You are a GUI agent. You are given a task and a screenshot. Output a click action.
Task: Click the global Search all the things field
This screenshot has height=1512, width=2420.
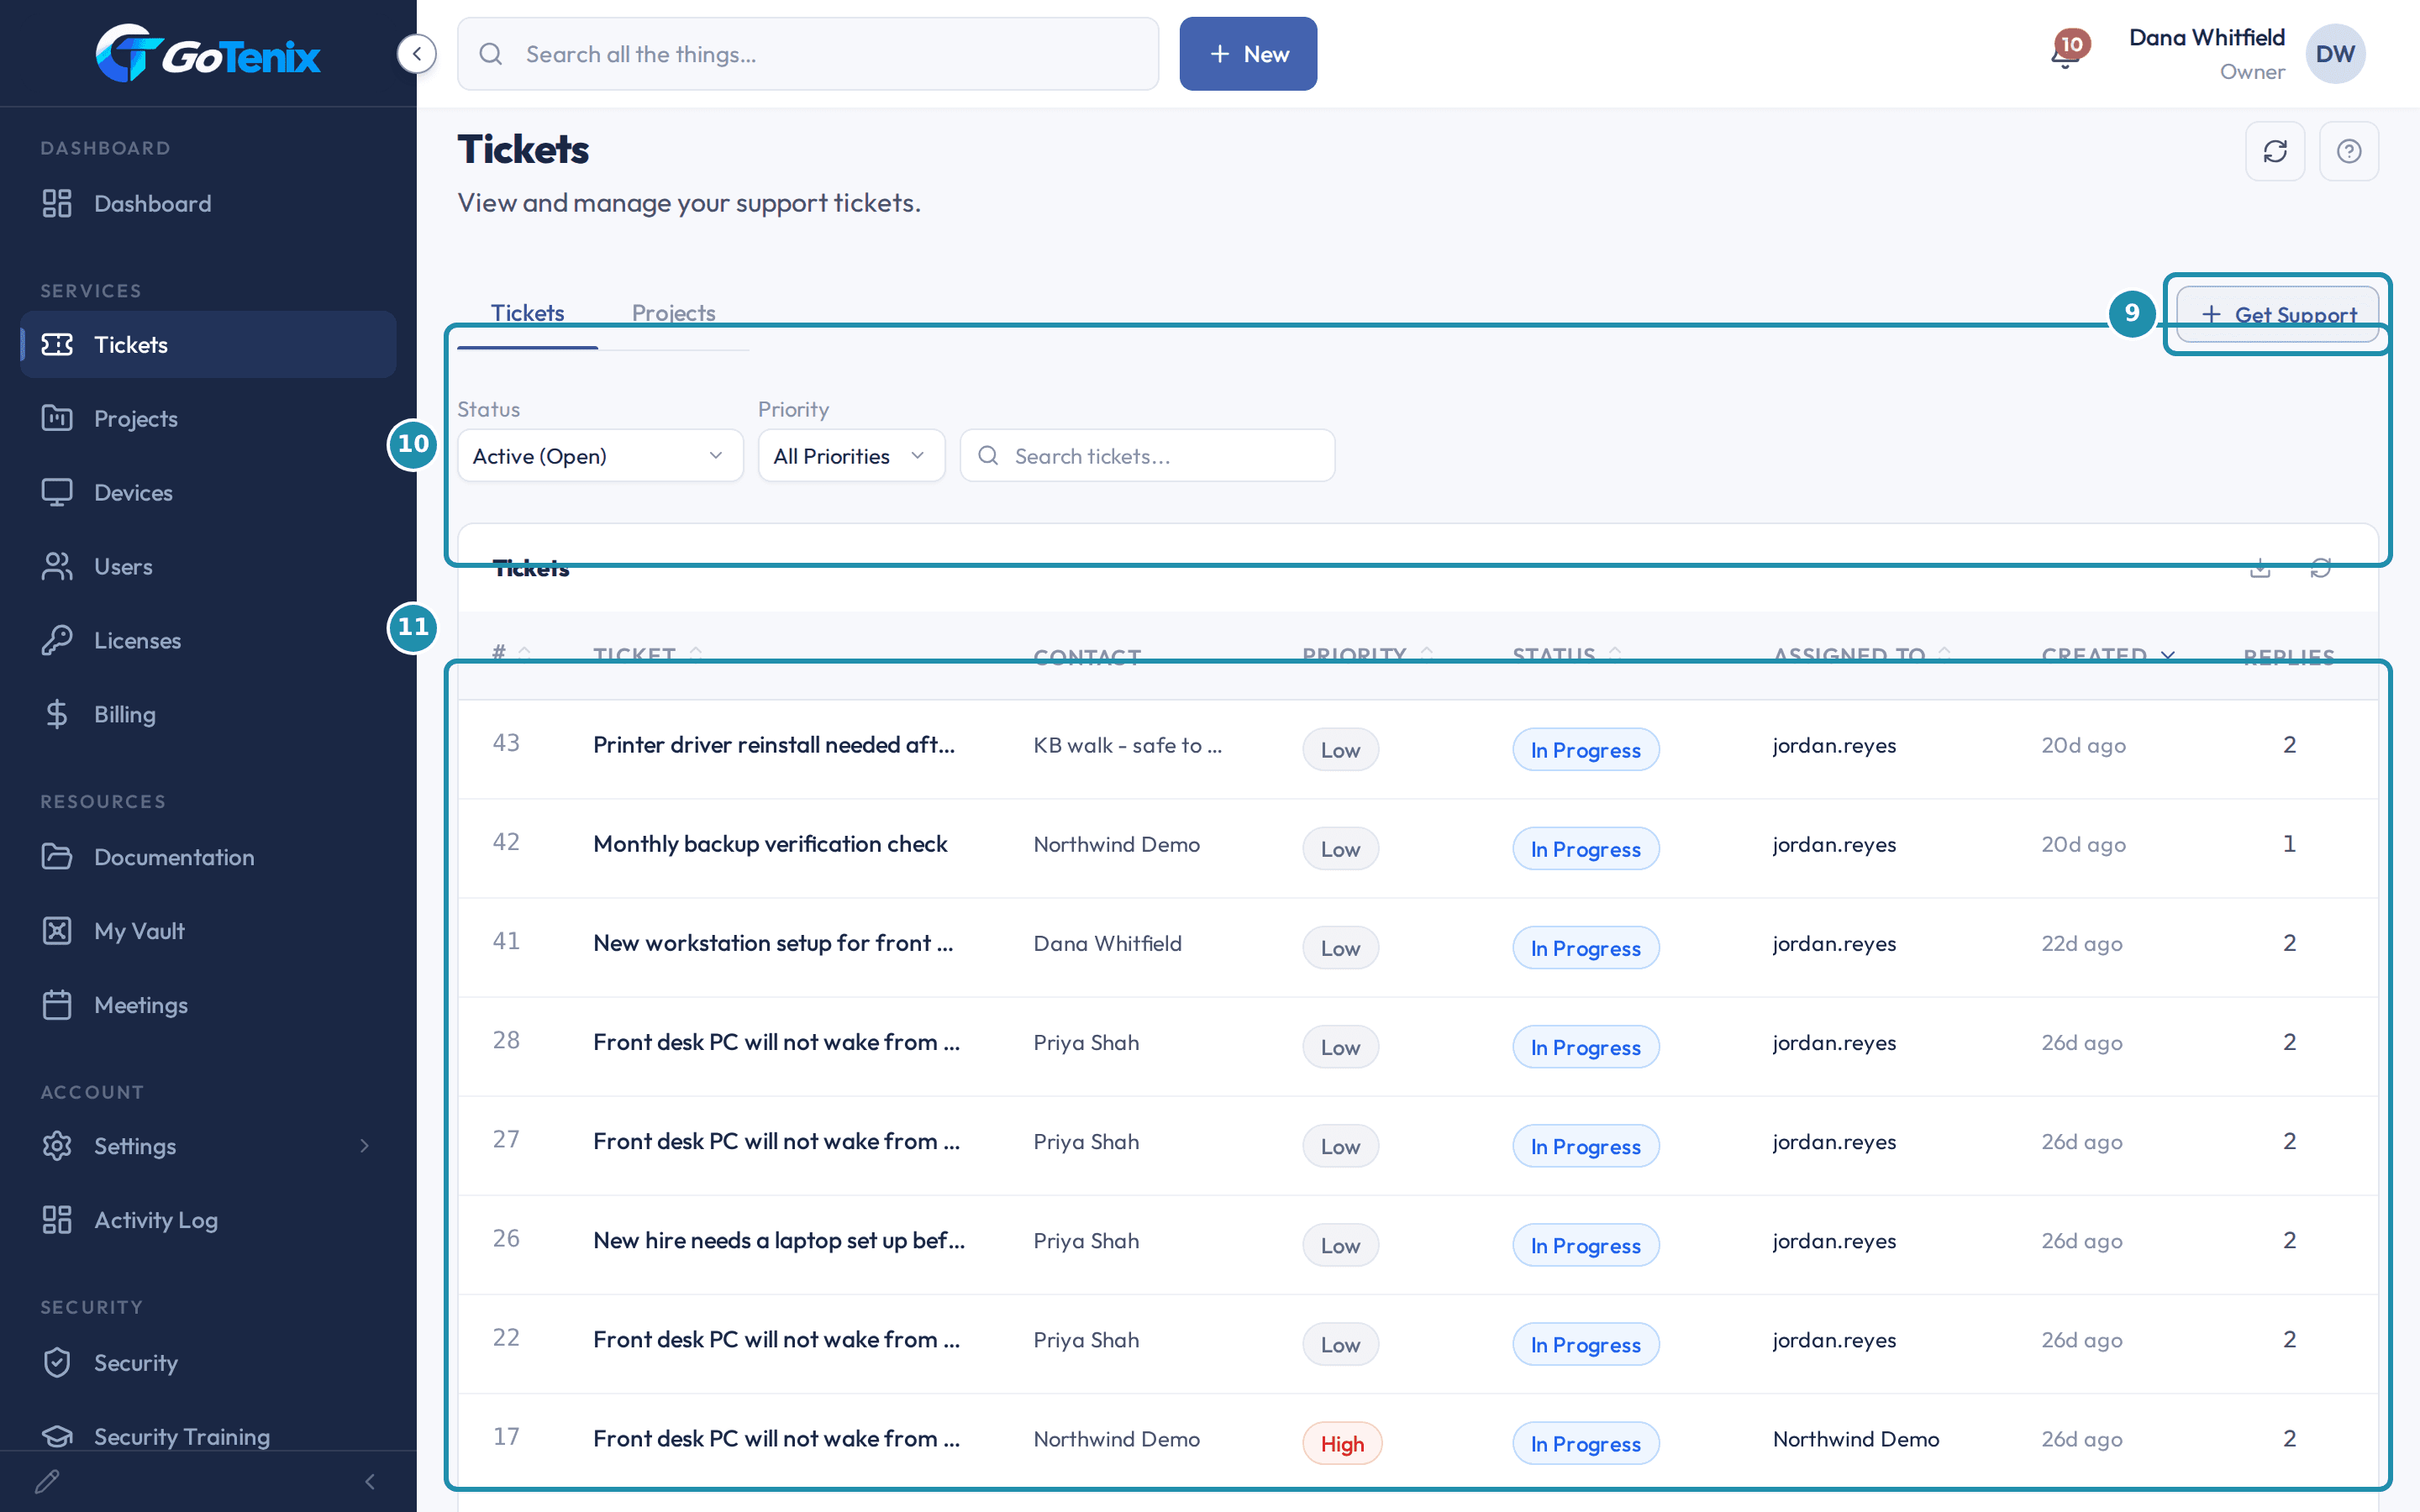pyautogui.click(x=808, y=54)
